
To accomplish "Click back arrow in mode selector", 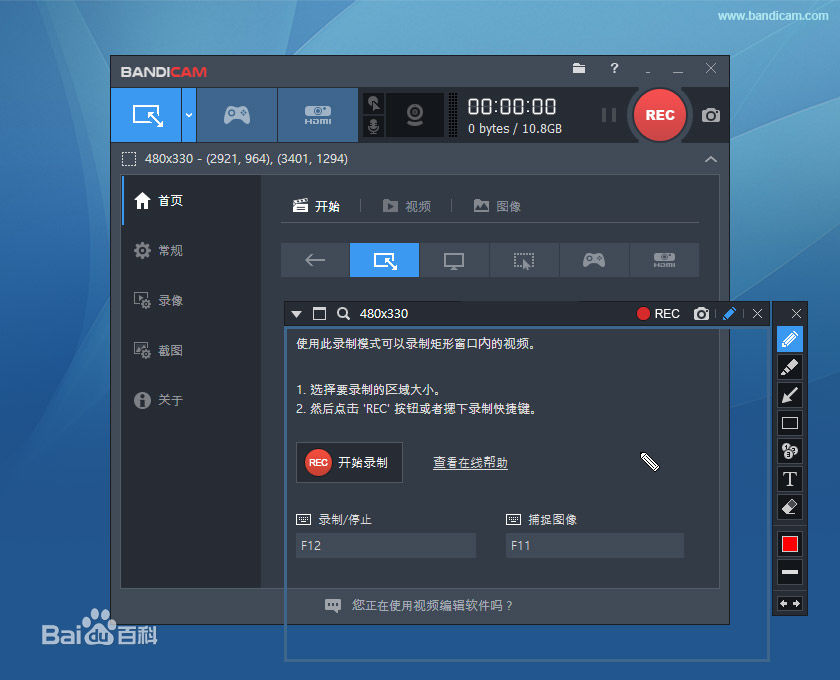I will [x=315, y=260].
